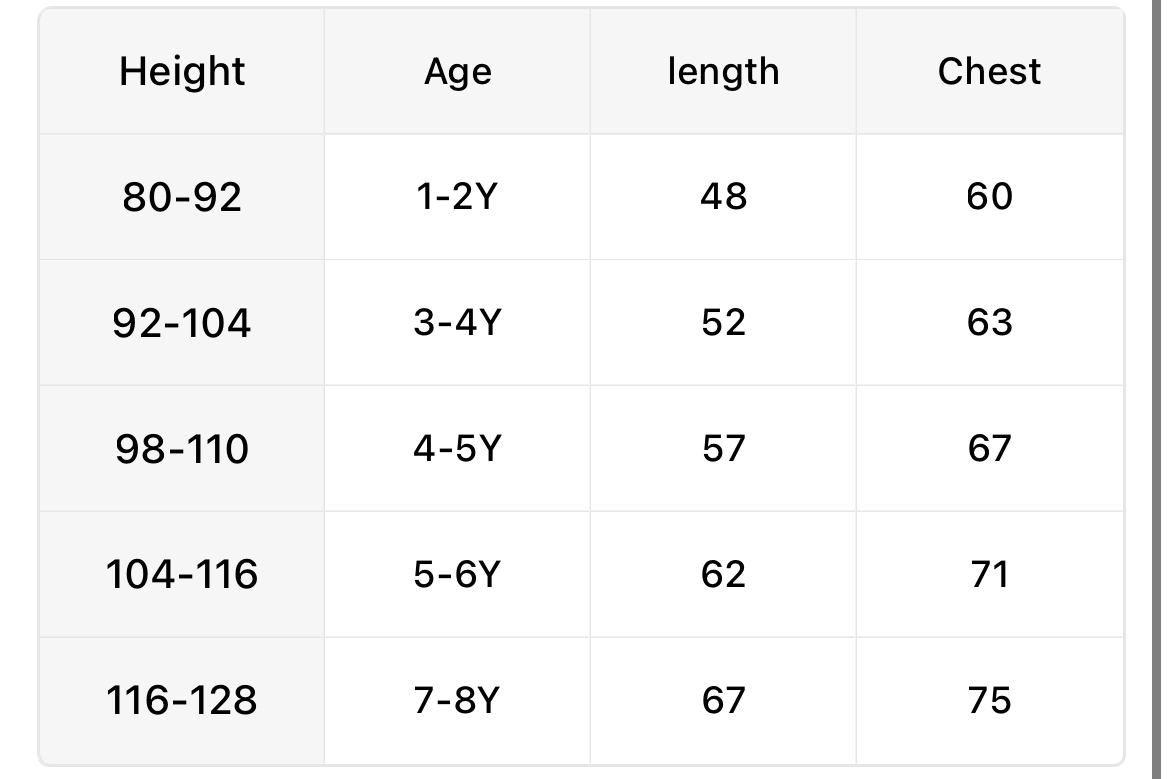Select the 80-92 height cell
Viewport: 1170px width, 779px height.
pos(182,197)
